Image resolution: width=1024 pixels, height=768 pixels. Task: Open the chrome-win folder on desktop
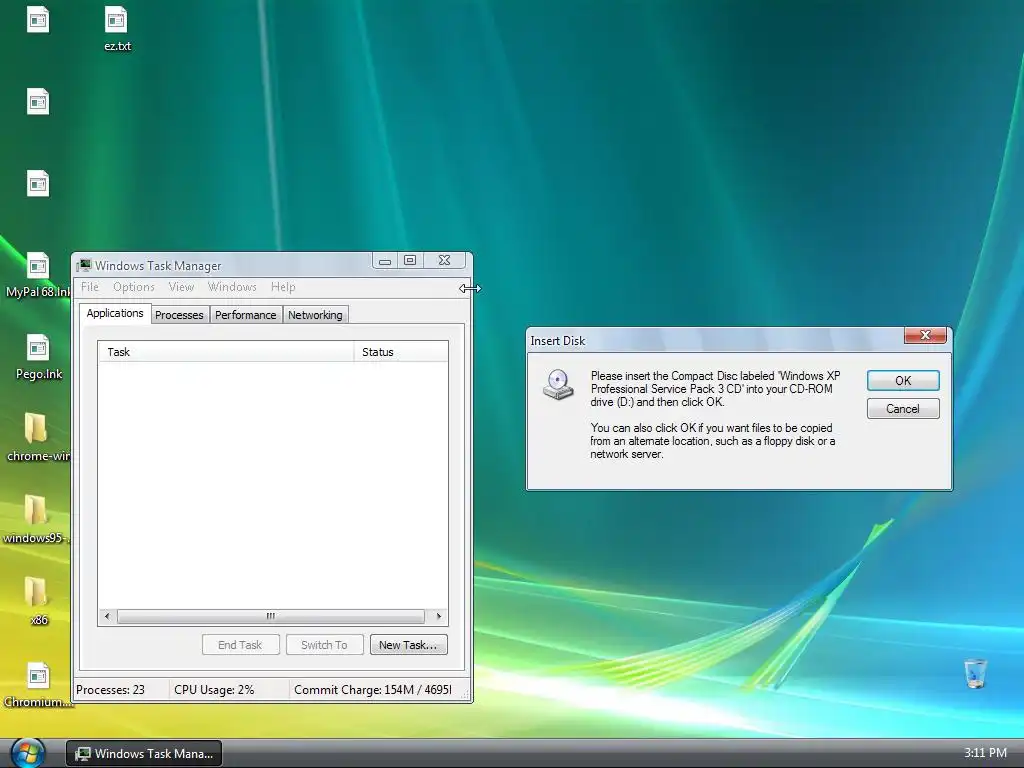click(37, 438)
